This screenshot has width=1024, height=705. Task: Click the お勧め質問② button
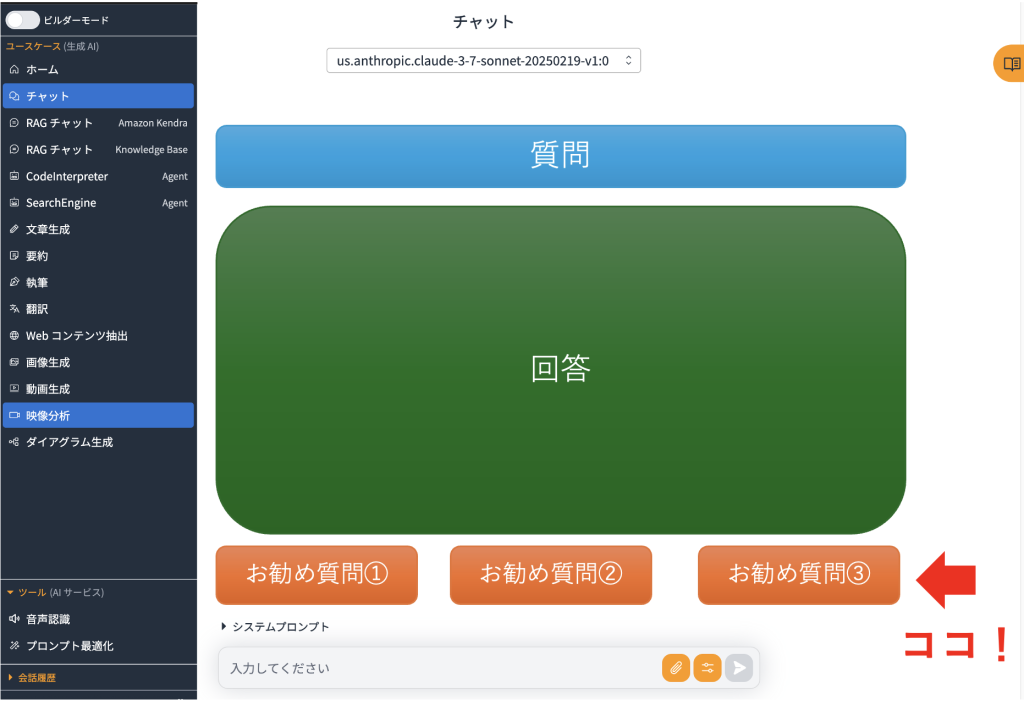551,574
